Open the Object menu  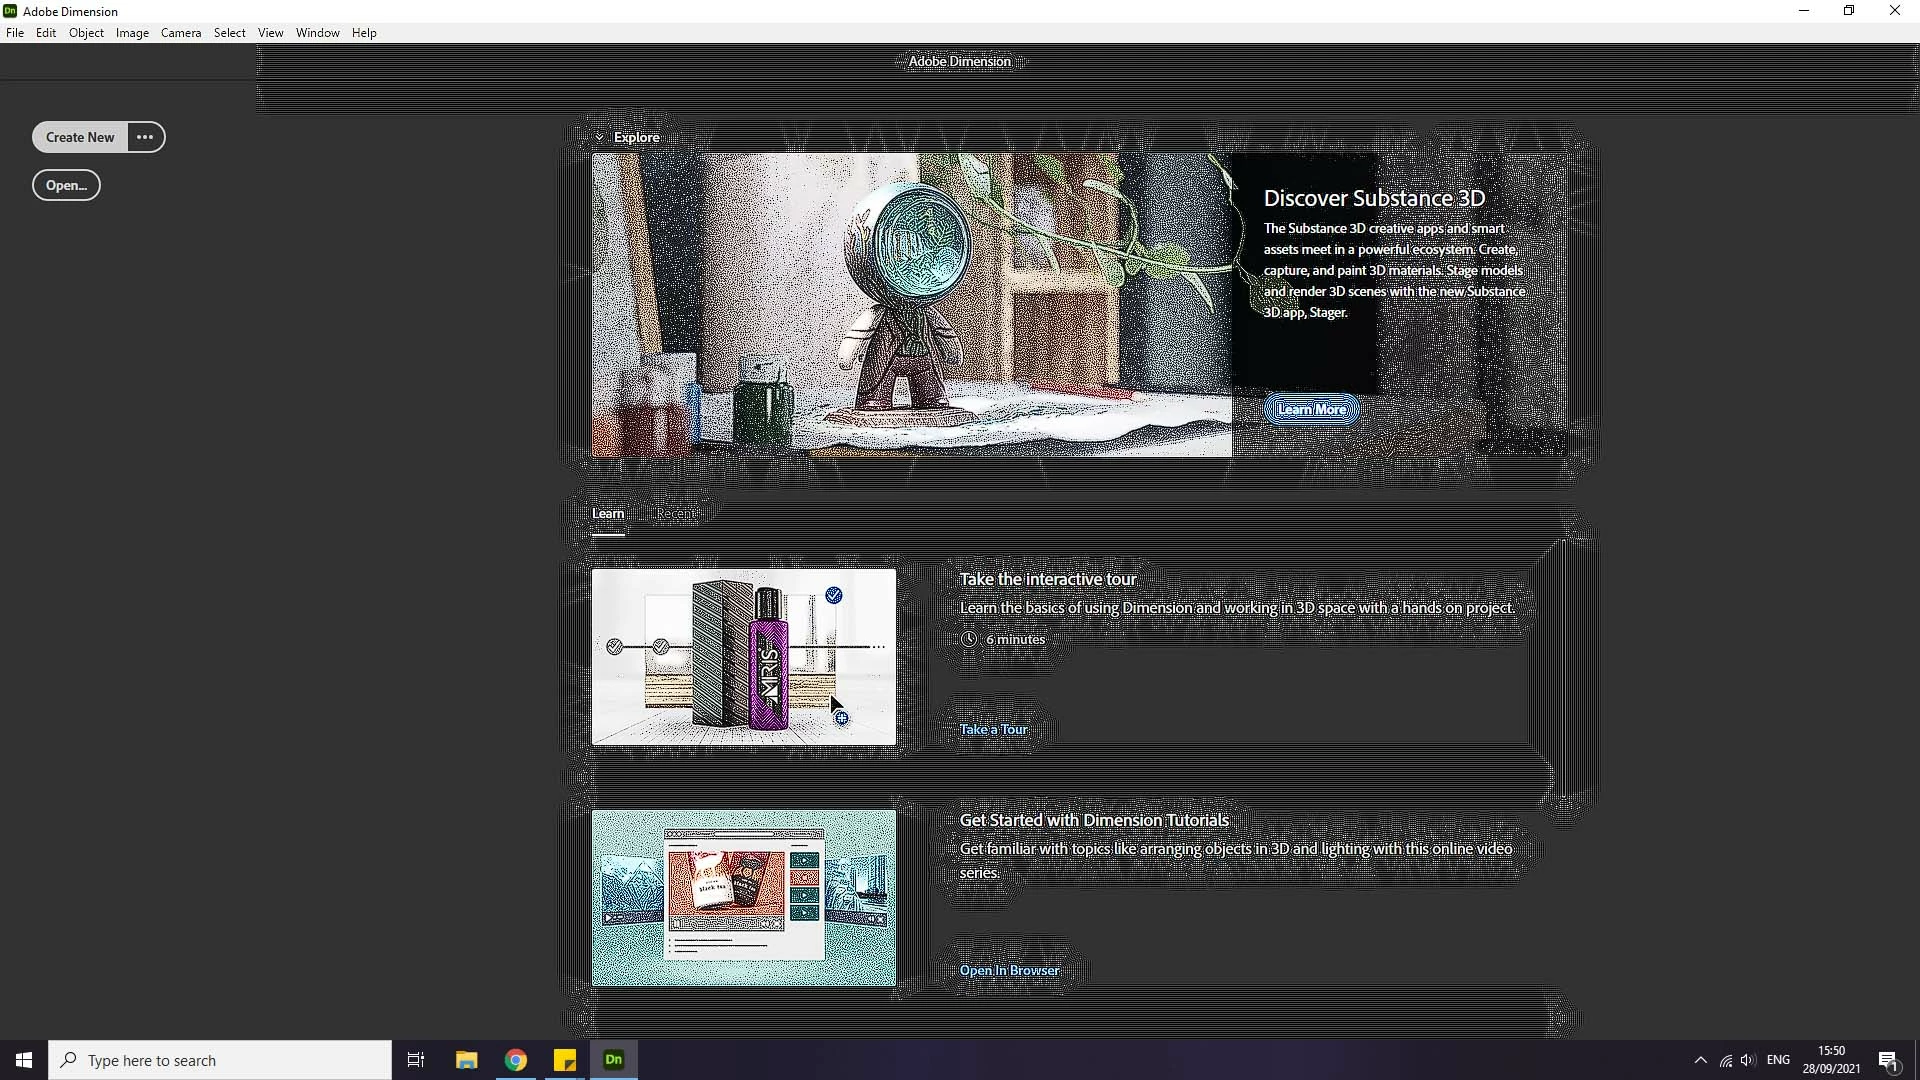coord(86,33)
